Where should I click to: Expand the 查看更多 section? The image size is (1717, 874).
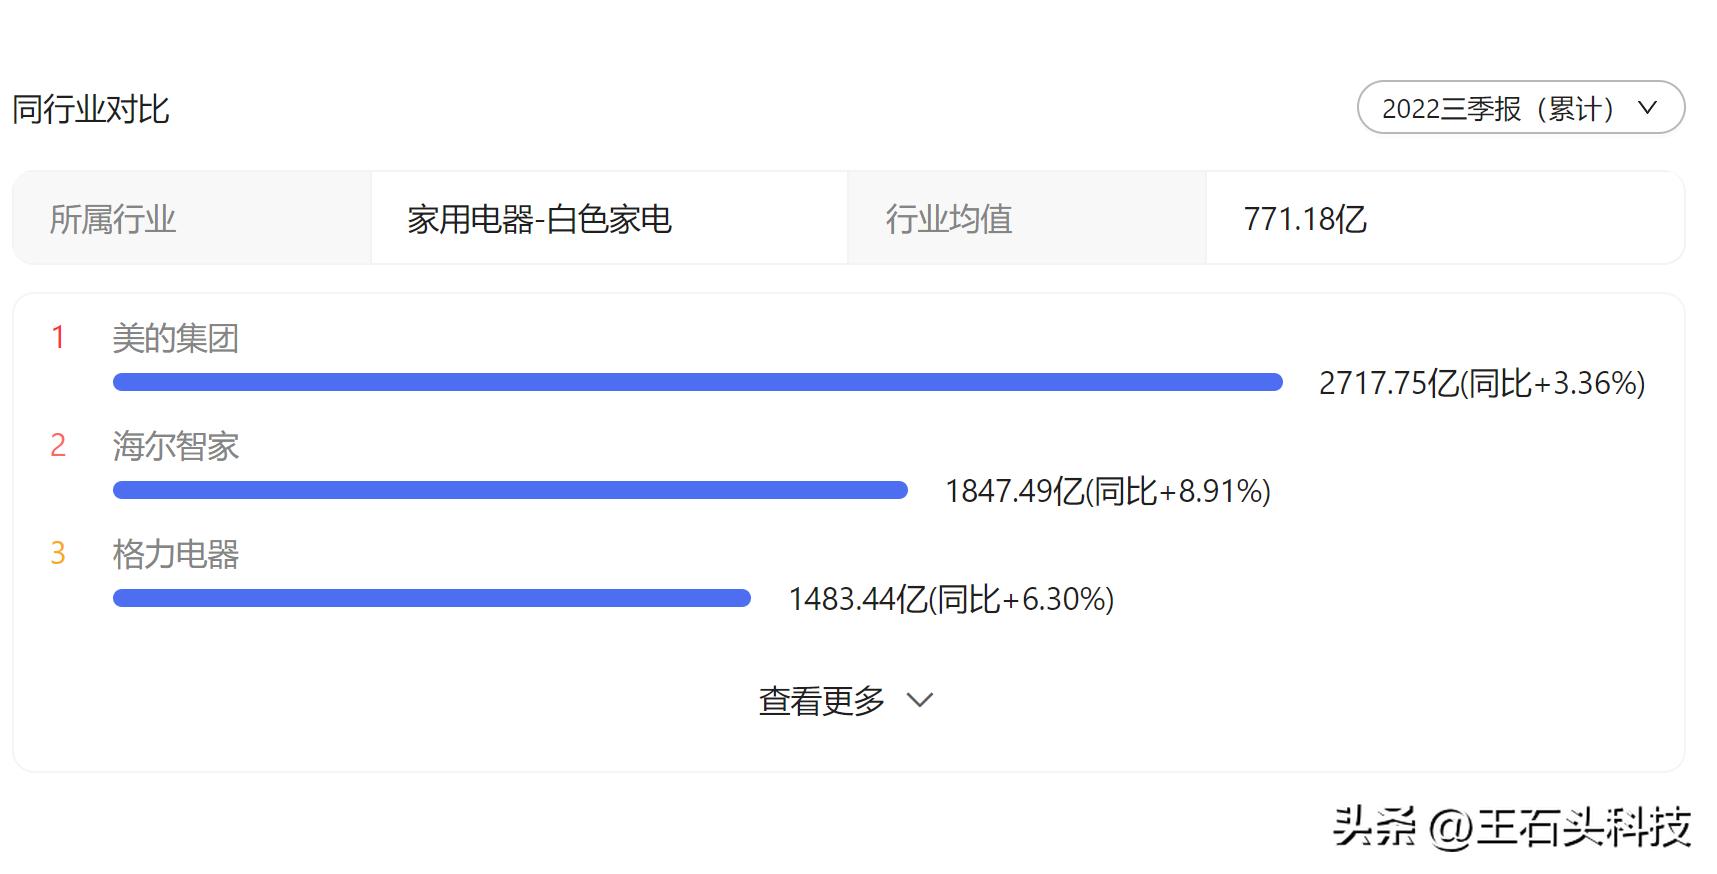820,700
